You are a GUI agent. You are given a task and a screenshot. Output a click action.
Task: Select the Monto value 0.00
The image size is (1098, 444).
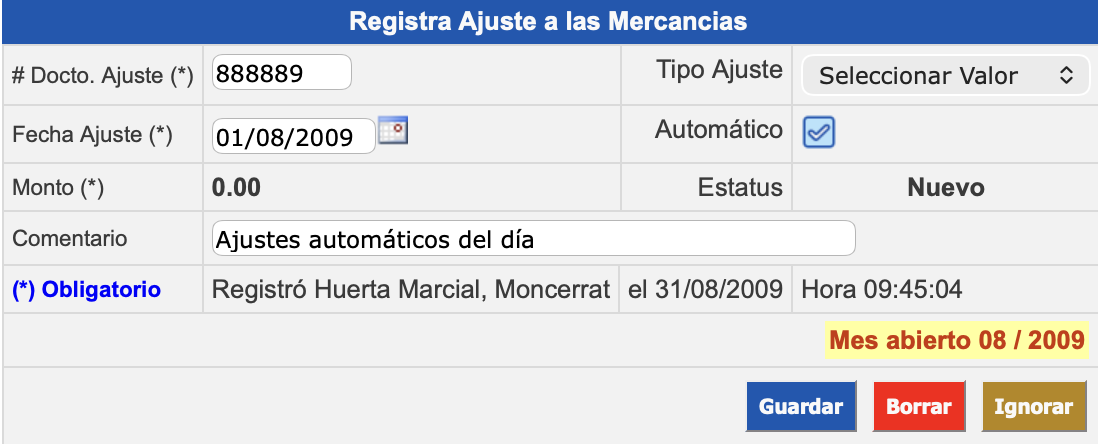click(237, 187)
